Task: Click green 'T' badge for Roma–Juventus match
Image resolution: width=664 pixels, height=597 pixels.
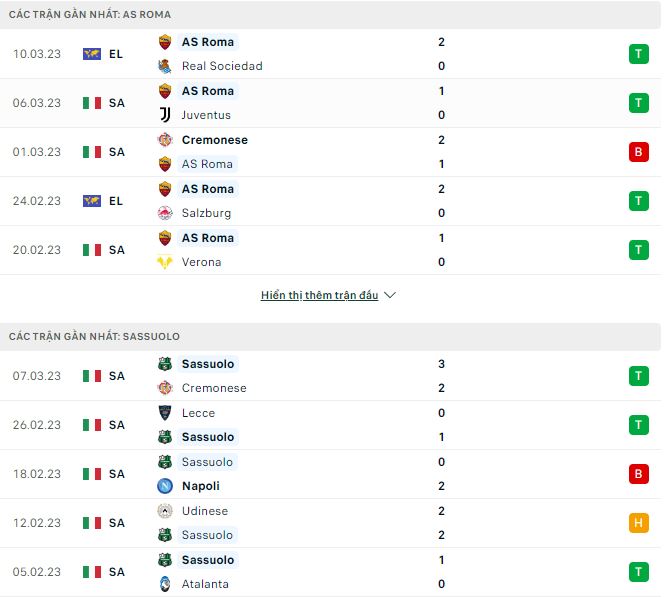Action: coord(638,103)
